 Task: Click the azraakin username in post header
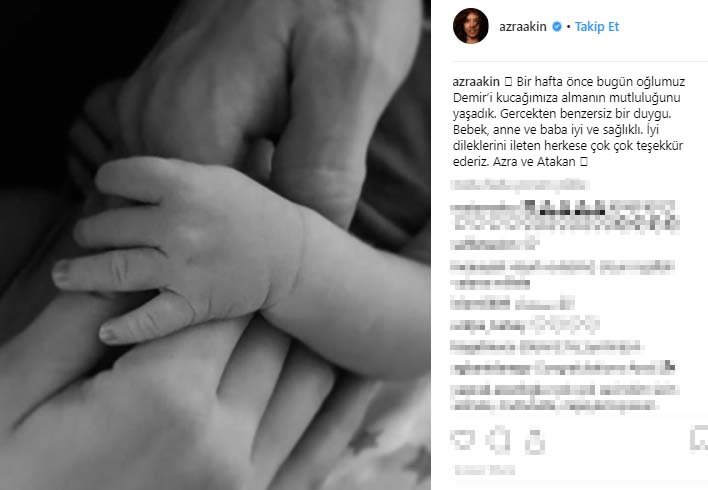pyautogui.click(x=522, y=27)
